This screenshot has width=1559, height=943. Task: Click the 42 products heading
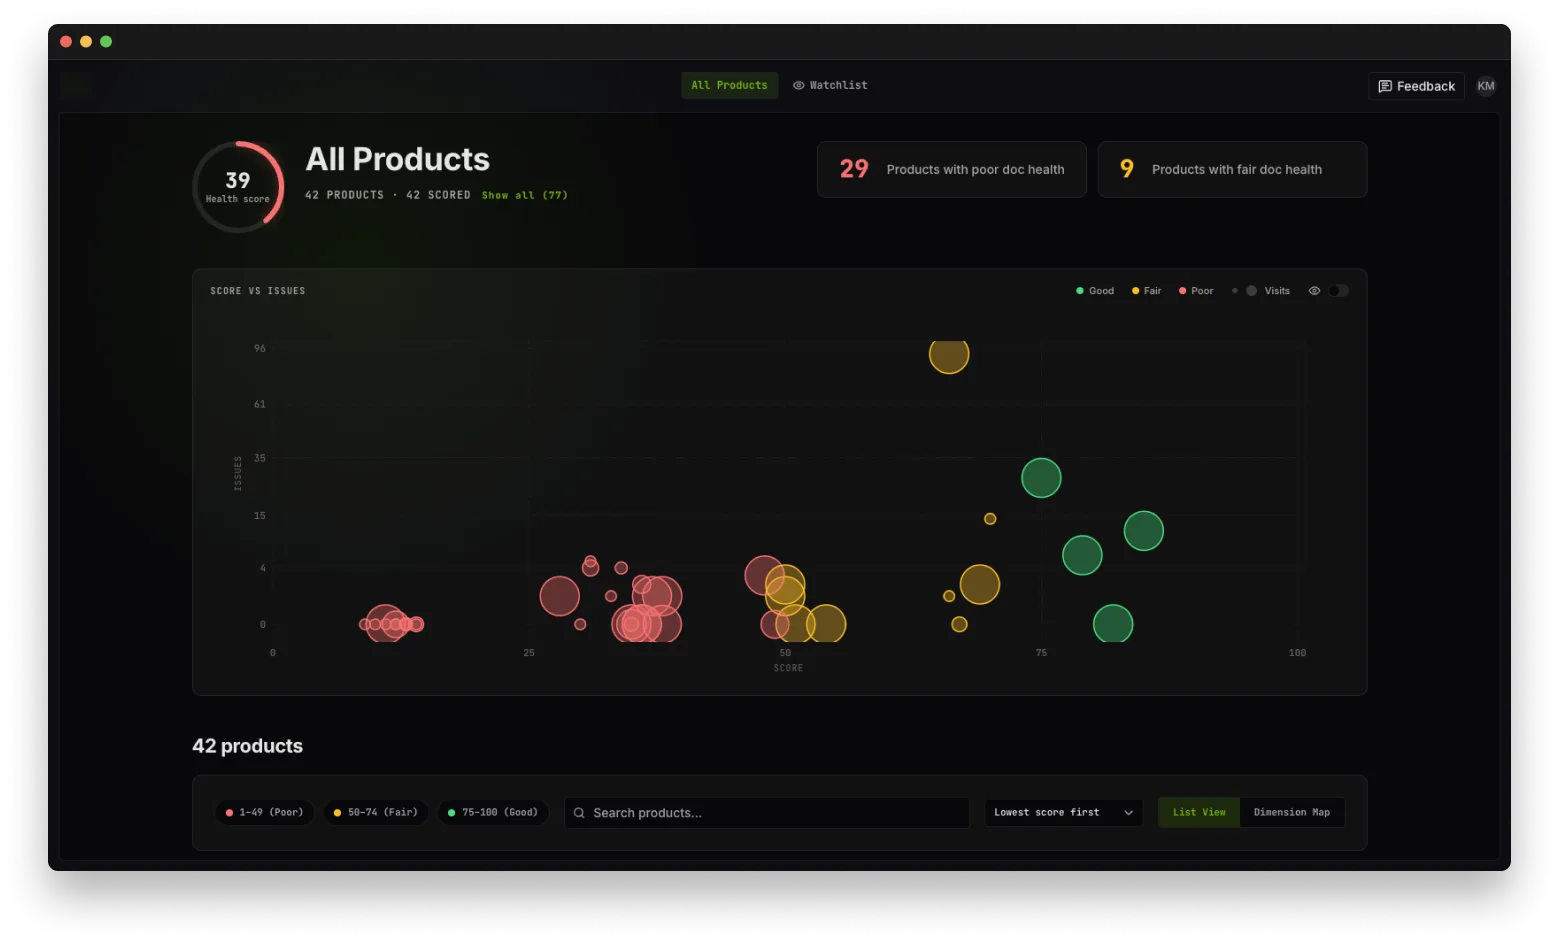click(x=247, y=746)
